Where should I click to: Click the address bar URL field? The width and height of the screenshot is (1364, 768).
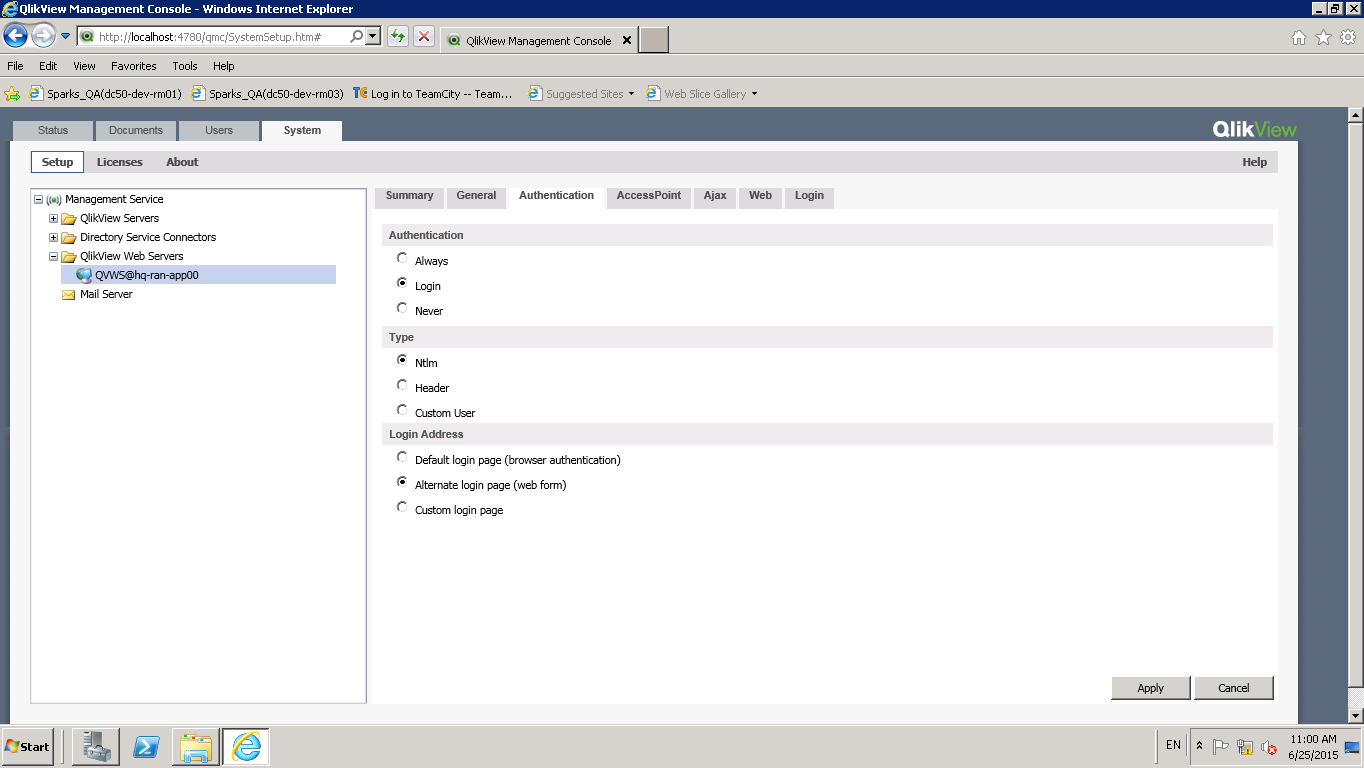[222, 37]
